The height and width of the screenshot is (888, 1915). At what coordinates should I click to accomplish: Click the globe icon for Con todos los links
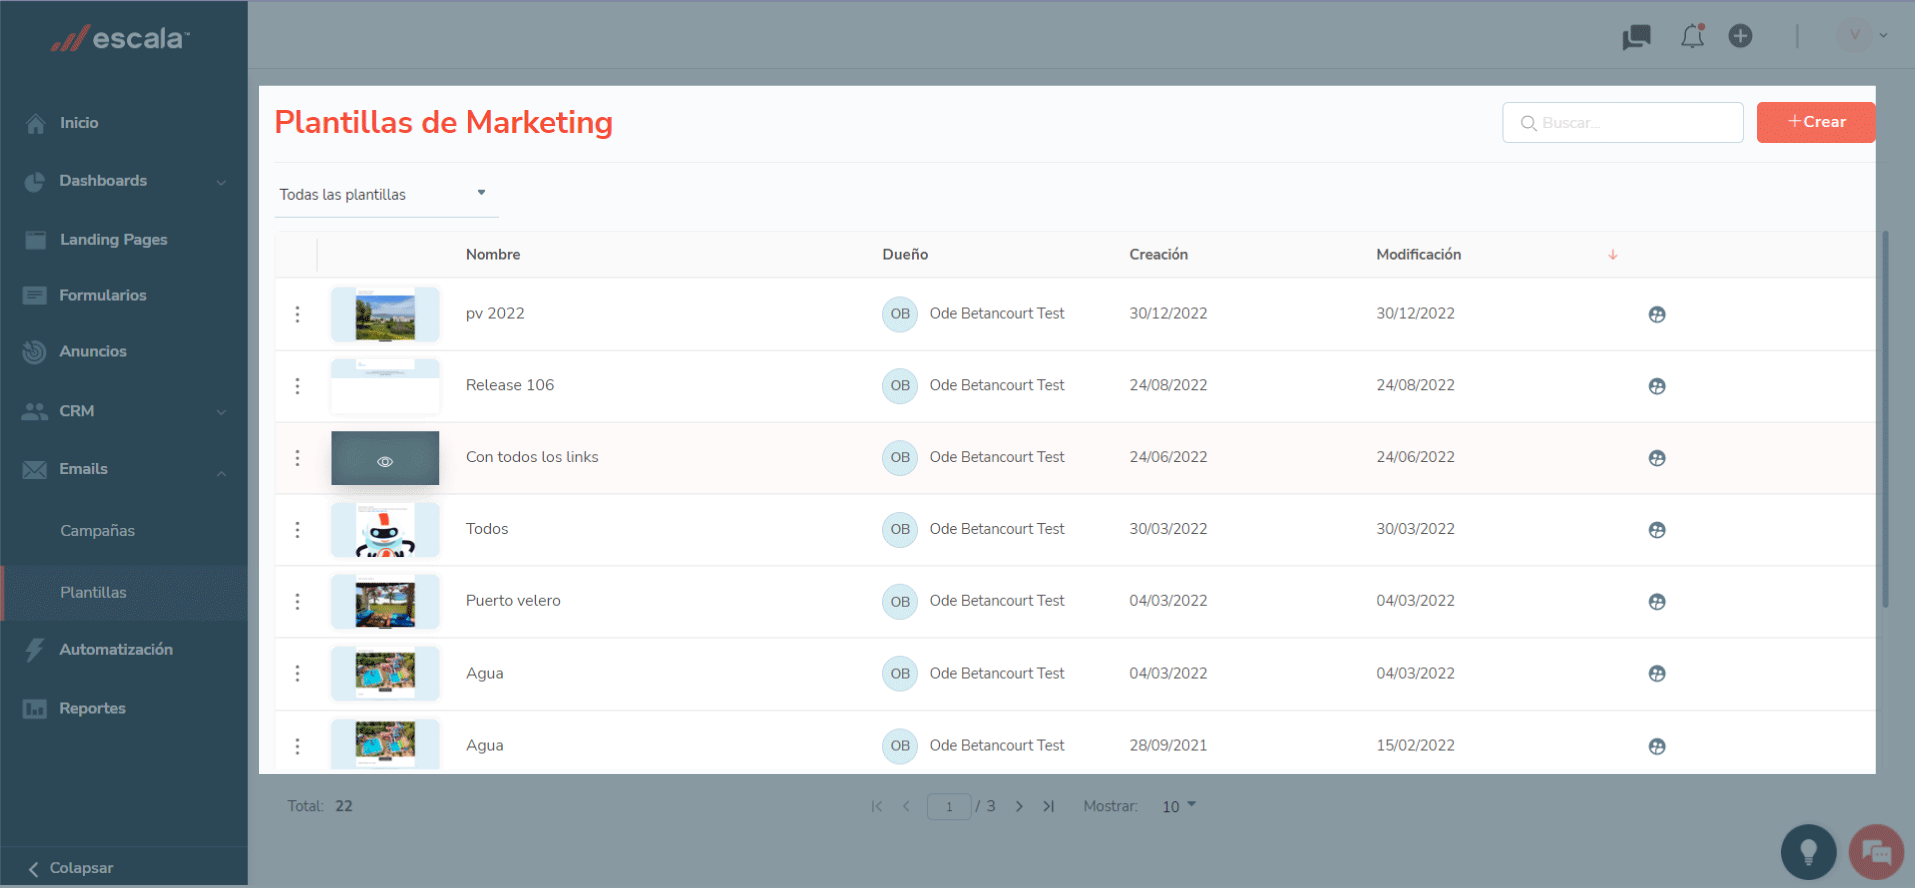pyautogui.click(x=1657, y=458)
